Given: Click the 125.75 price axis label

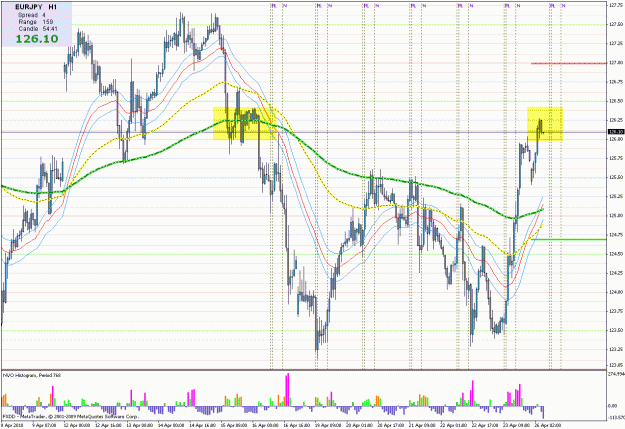Looking at the screenshot, I should (616, 158).
